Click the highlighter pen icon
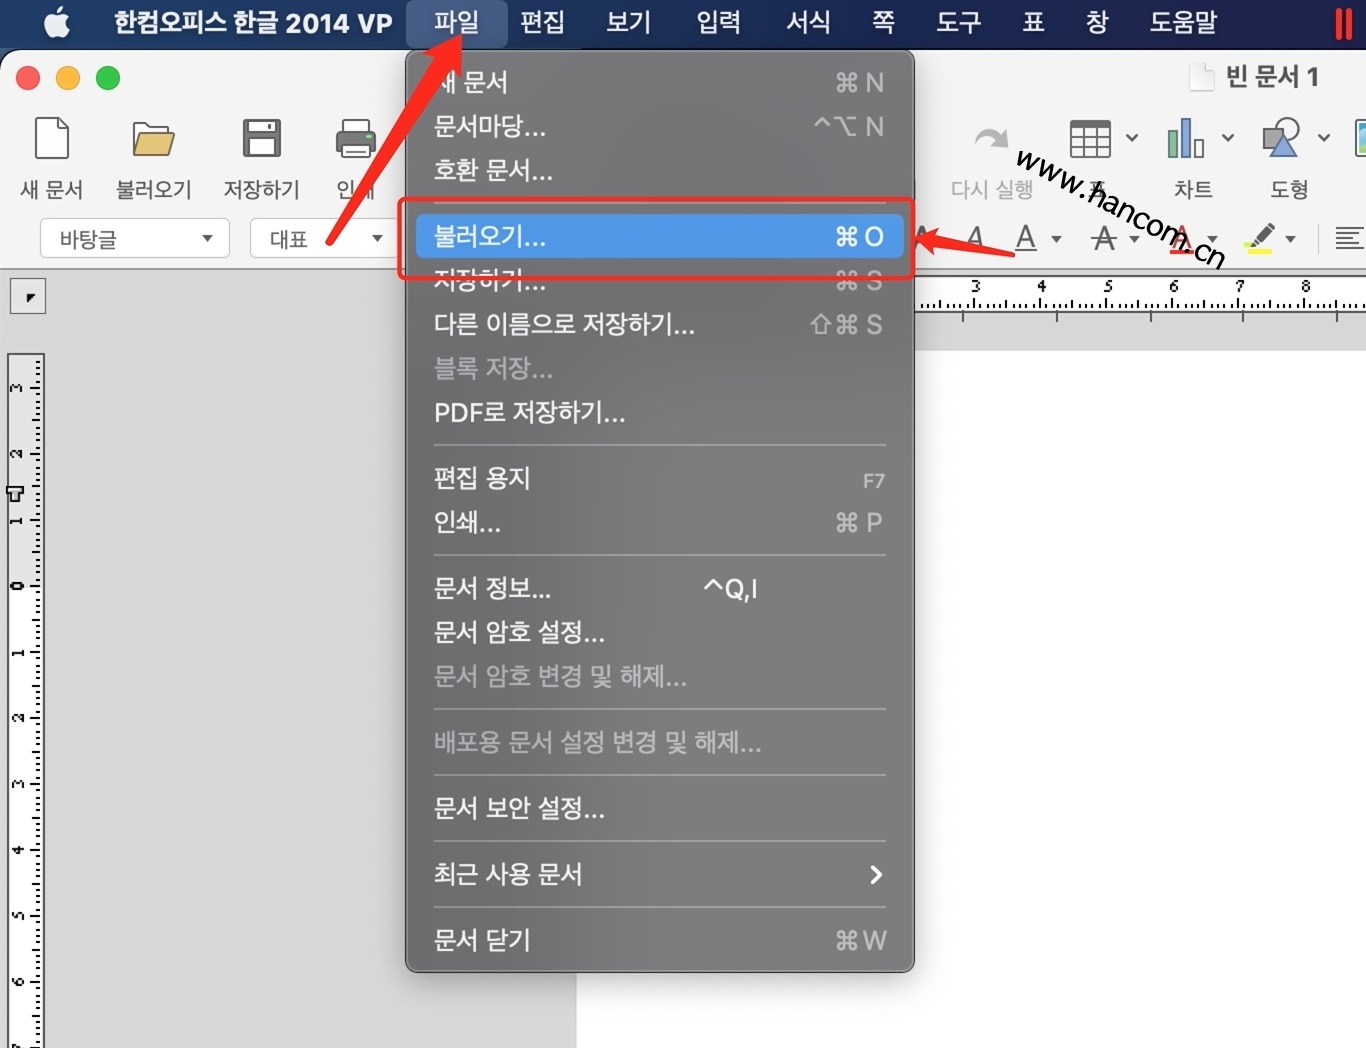Screen dimensions: 1366x1048 (1260, 238)
